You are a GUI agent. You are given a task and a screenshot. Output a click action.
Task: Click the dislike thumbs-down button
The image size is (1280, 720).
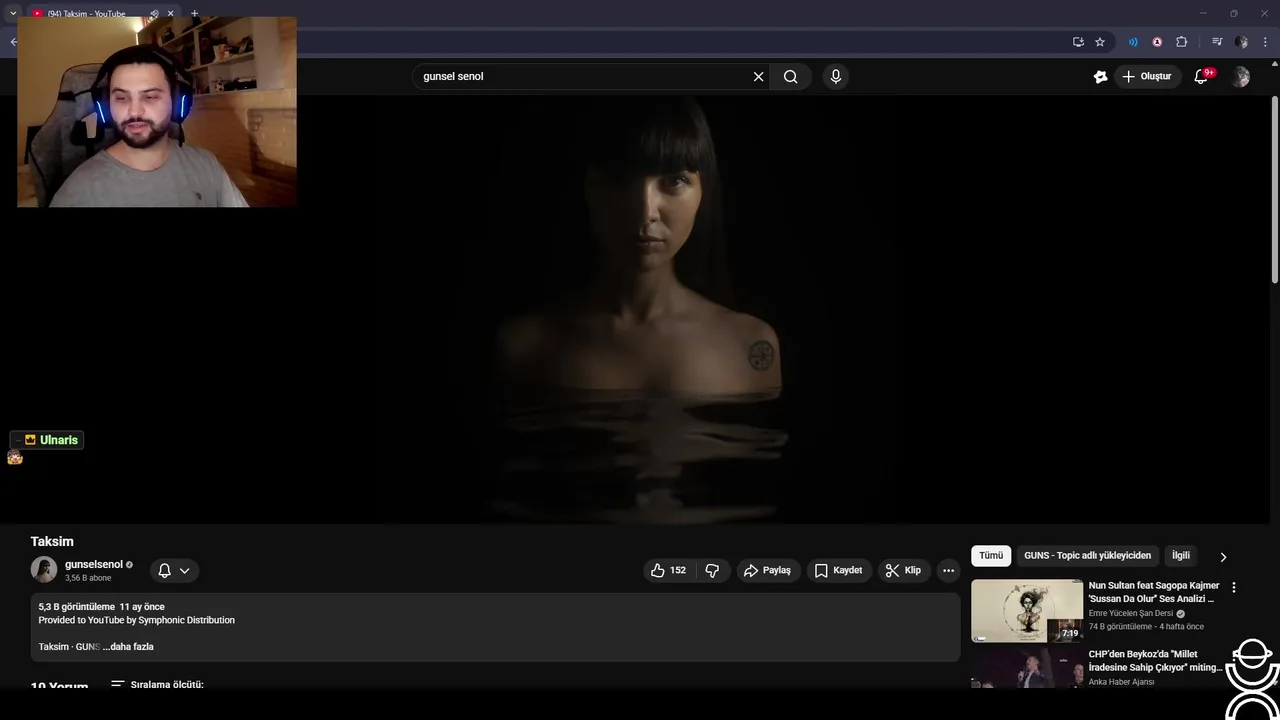coord(712,570)
